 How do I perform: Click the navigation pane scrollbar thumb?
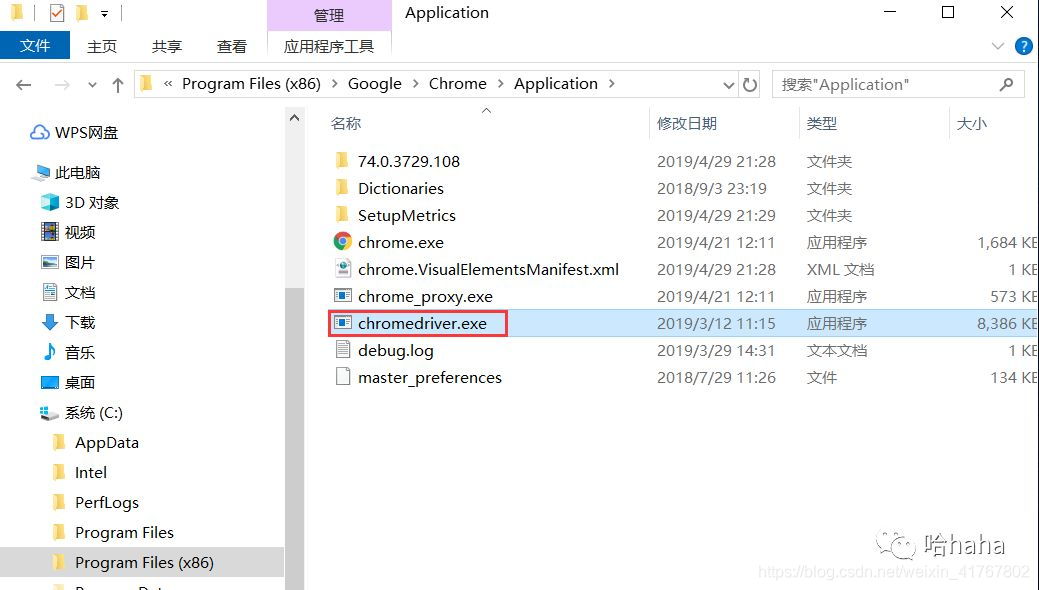click(x=295, y=438)
